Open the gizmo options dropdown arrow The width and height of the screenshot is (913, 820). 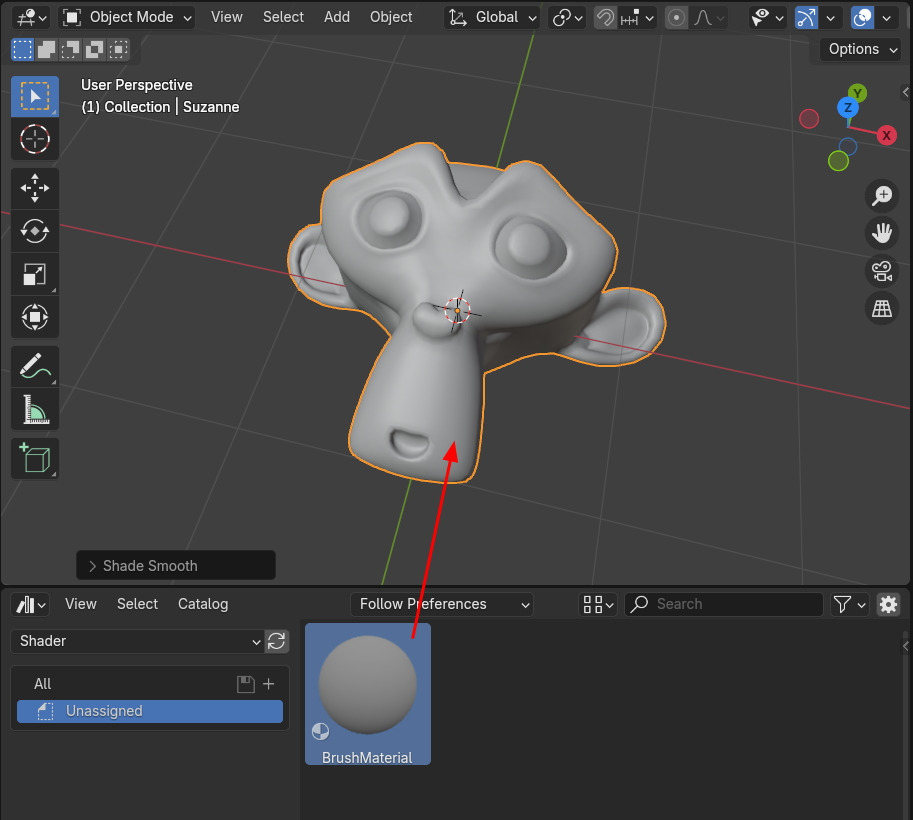[x=830, y=18]
